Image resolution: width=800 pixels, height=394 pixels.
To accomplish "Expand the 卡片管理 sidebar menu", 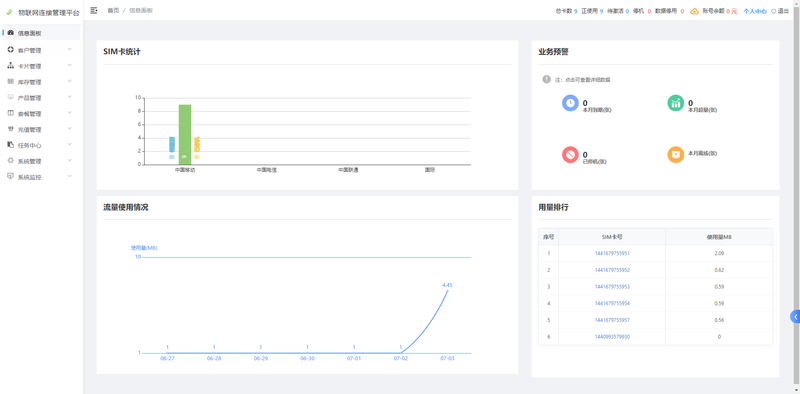I will 41,66.
